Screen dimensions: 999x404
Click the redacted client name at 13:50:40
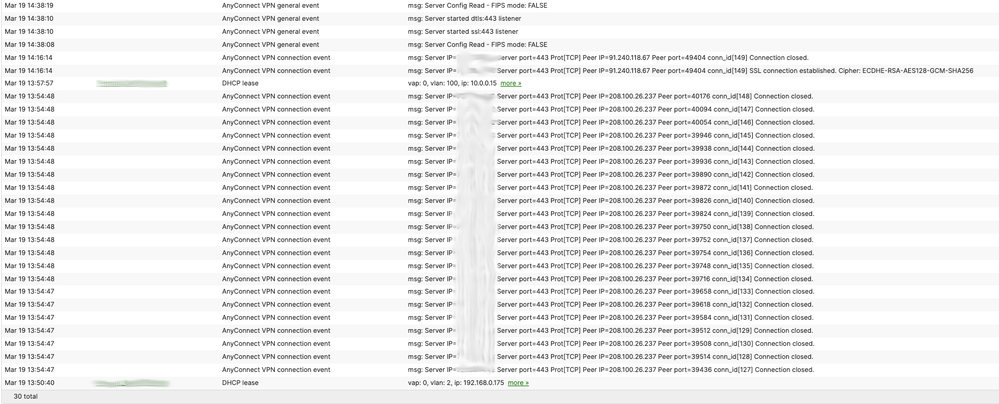pos(131,382)
